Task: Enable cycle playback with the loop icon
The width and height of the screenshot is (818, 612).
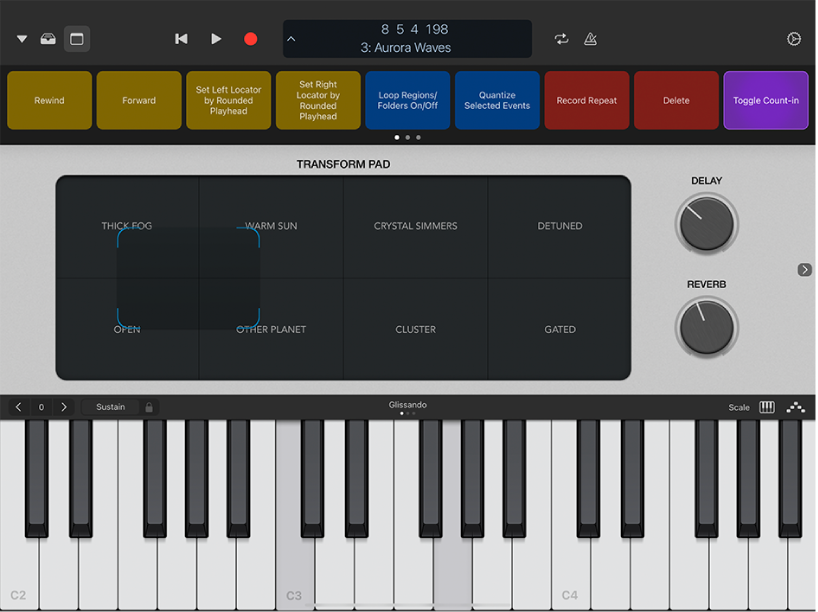Action: (x=561, y=38)
